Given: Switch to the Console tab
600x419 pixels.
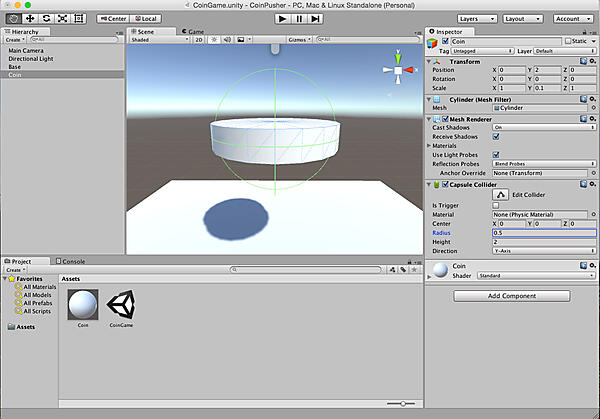Looking at the screenshot, I should point(74,261).
